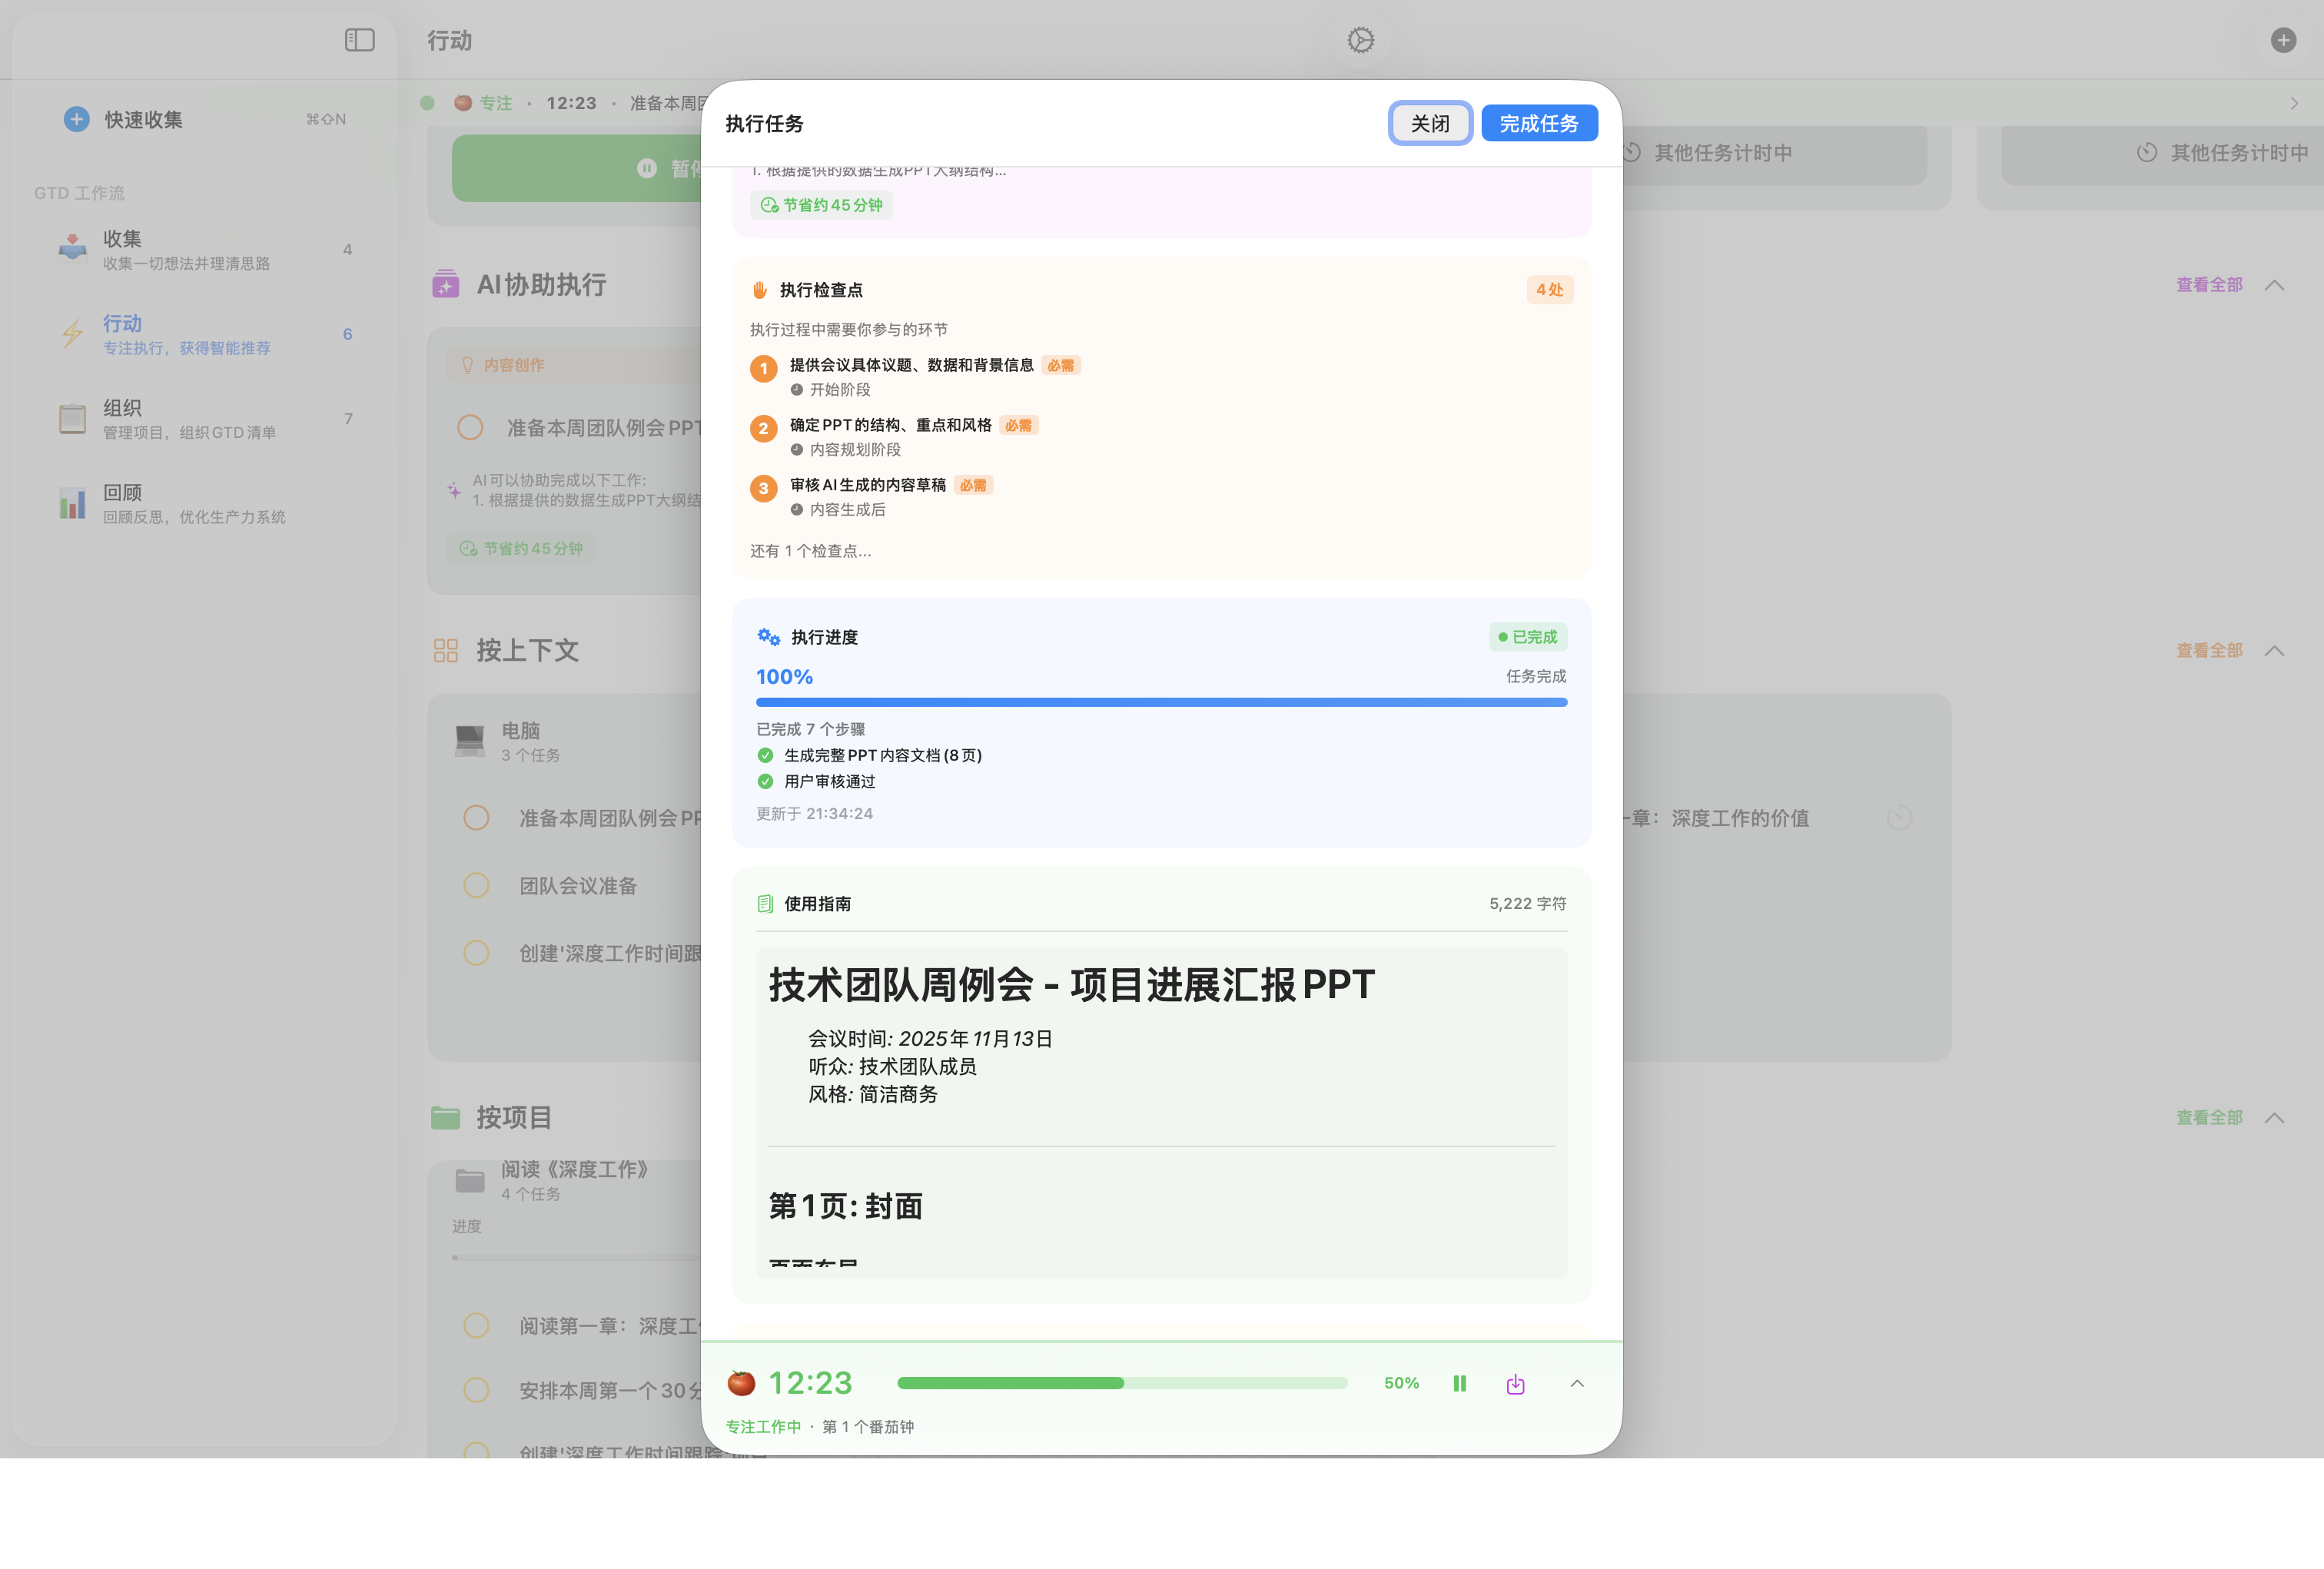Screen dimensions: 2324x1569
Task: Expand 还有 1 个检查点 to show more
Action: [x=809, y=551]
